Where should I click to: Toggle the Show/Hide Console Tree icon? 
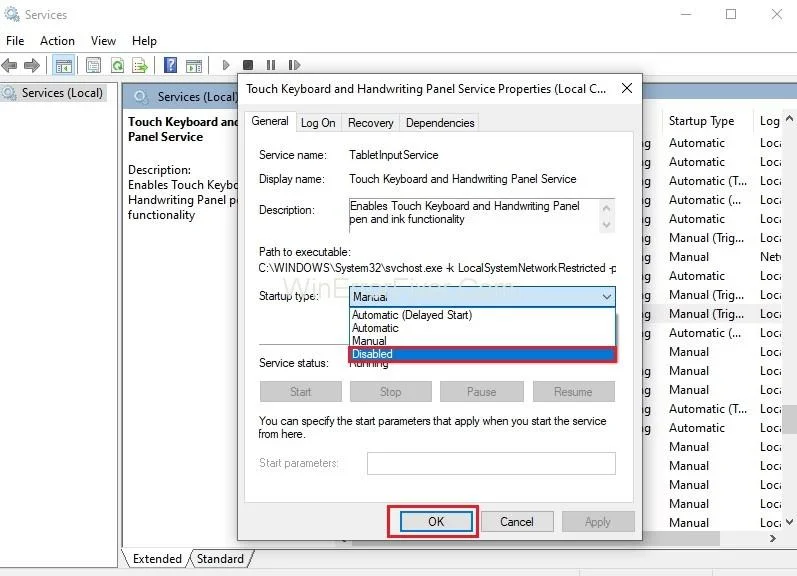click(63, 65)
